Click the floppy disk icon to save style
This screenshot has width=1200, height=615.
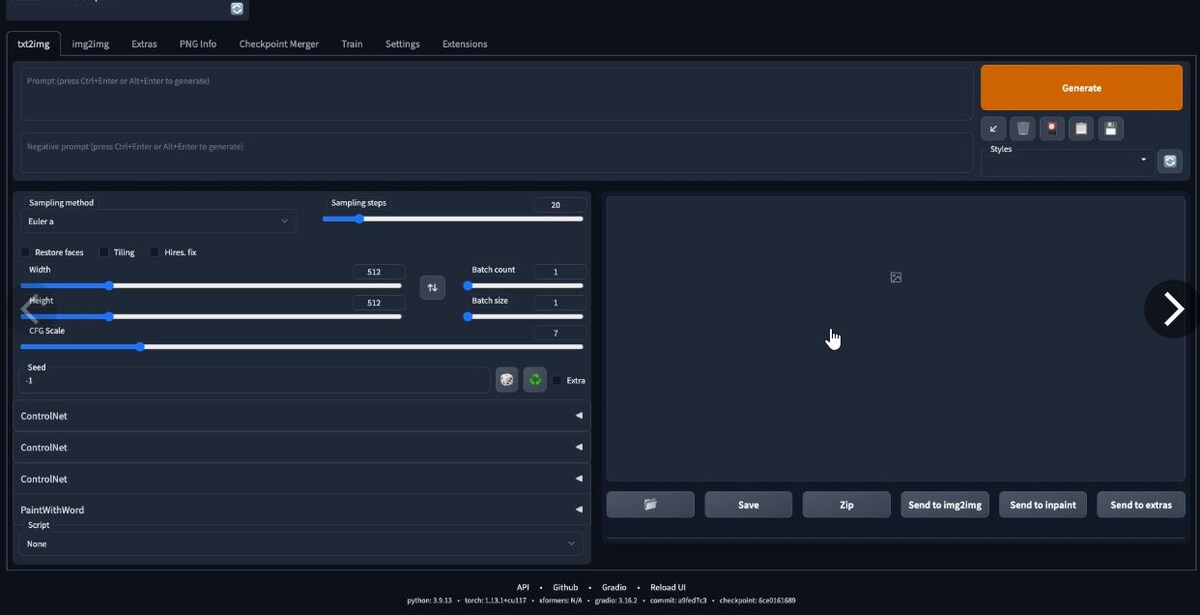point(1110,128)
